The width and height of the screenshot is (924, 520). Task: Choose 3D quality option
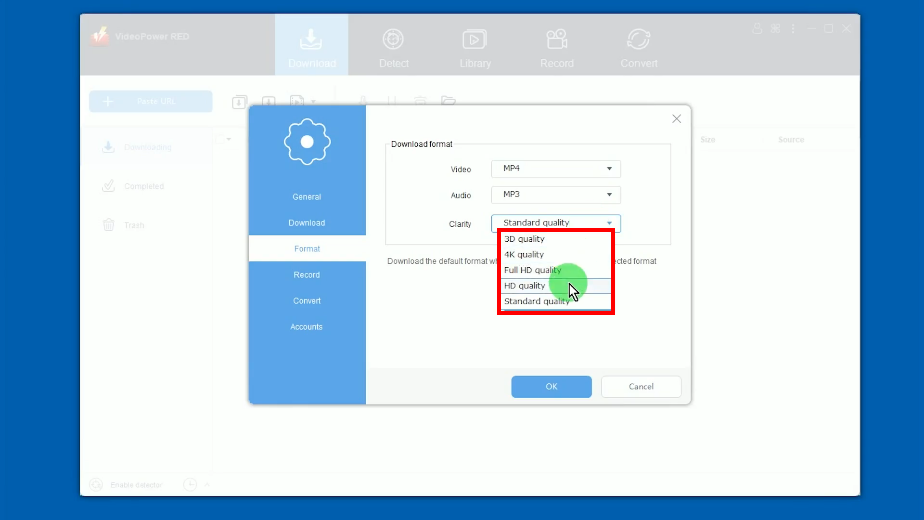[x=556, y=239]
